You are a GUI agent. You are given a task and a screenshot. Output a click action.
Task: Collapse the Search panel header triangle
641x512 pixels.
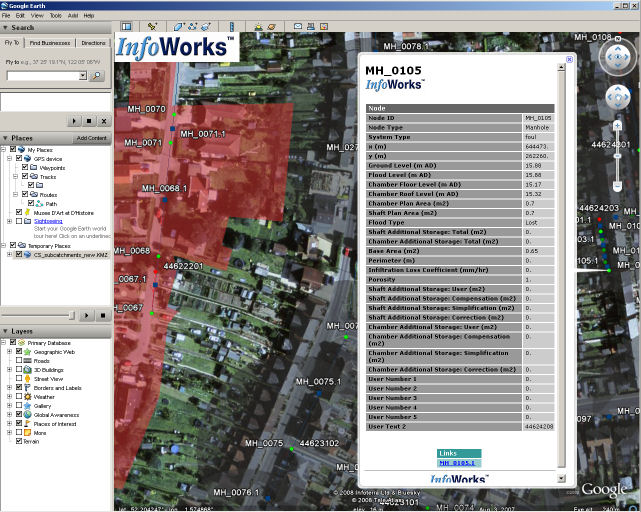click(x=5, y=28)
